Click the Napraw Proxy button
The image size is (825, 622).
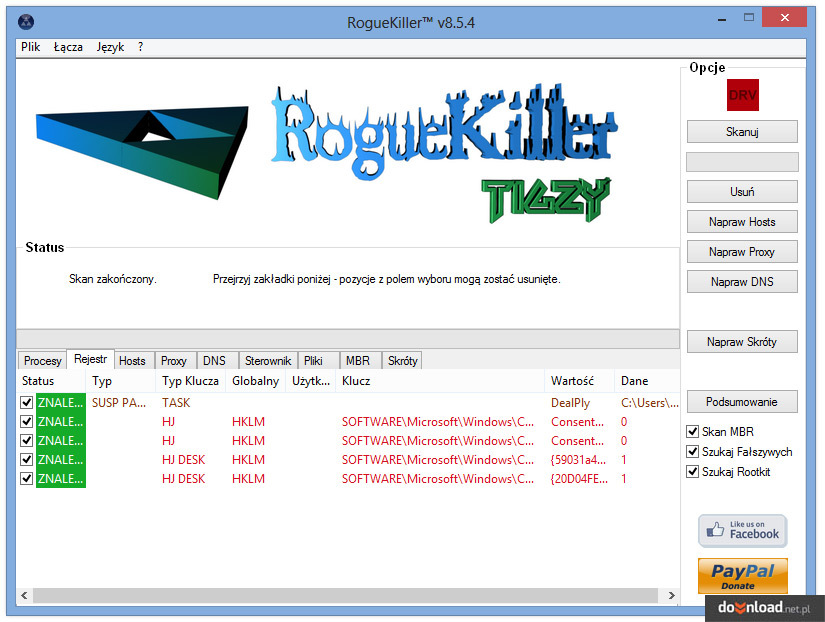[742, 252]
